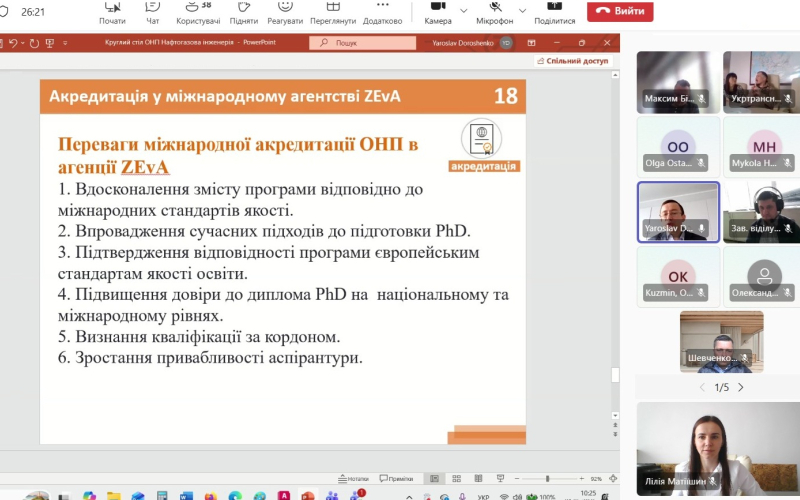
Task: Click text '6. Зростання привабливості аспірантури.'
Action: [210, 358]
